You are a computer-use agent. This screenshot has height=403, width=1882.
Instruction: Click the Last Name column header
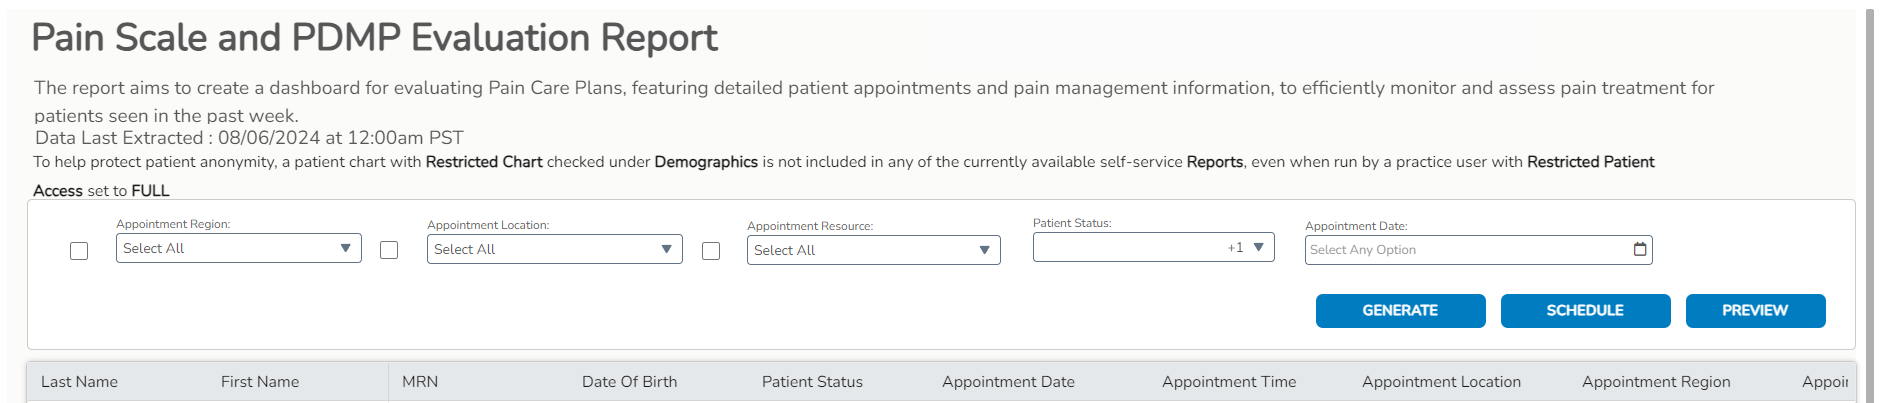tap(79, 382)
